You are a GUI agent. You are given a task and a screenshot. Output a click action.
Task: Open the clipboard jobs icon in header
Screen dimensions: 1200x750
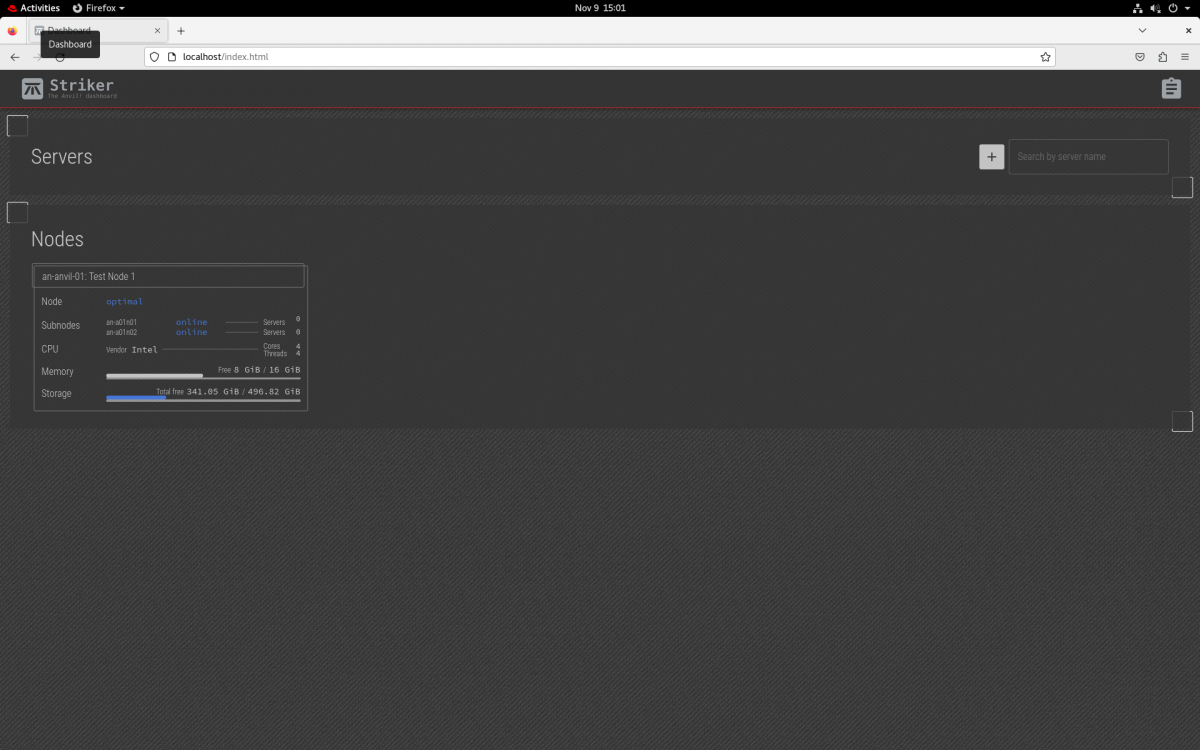(1171, 89)
